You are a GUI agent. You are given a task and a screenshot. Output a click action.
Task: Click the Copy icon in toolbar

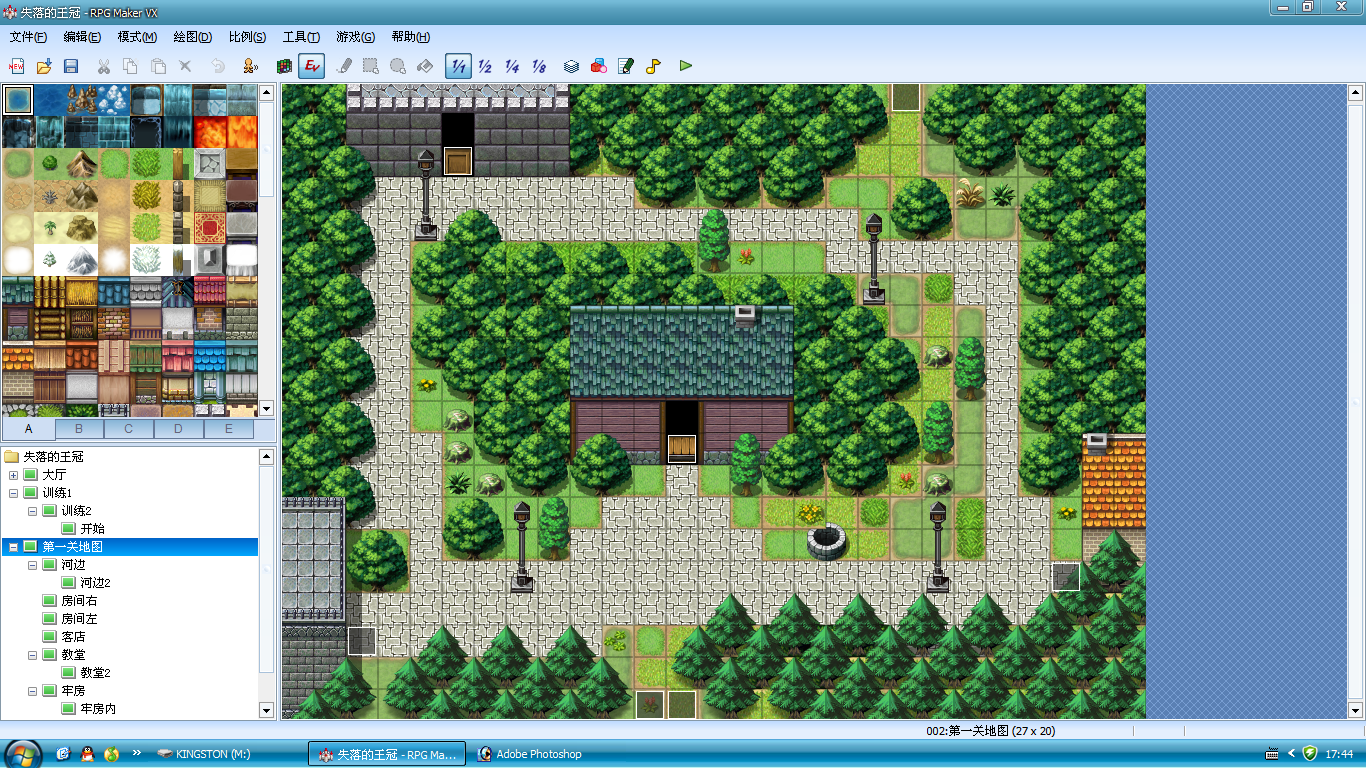click(x=130, y=66)
